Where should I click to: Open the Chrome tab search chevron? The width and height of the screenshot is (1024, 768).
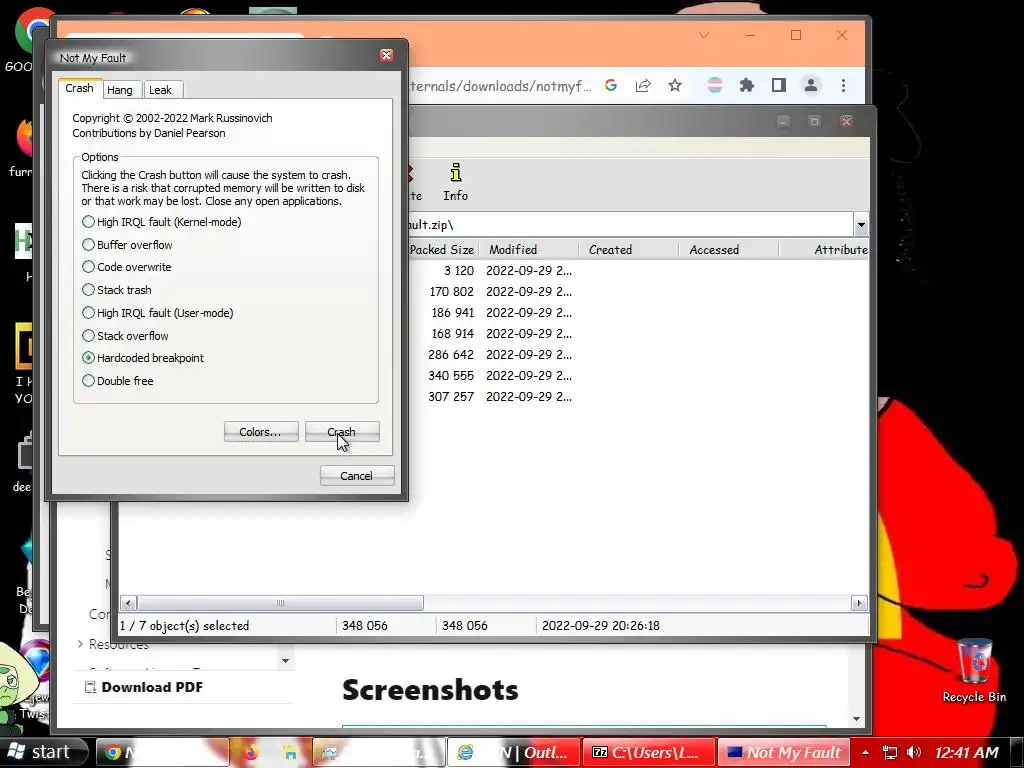point(704,35)
